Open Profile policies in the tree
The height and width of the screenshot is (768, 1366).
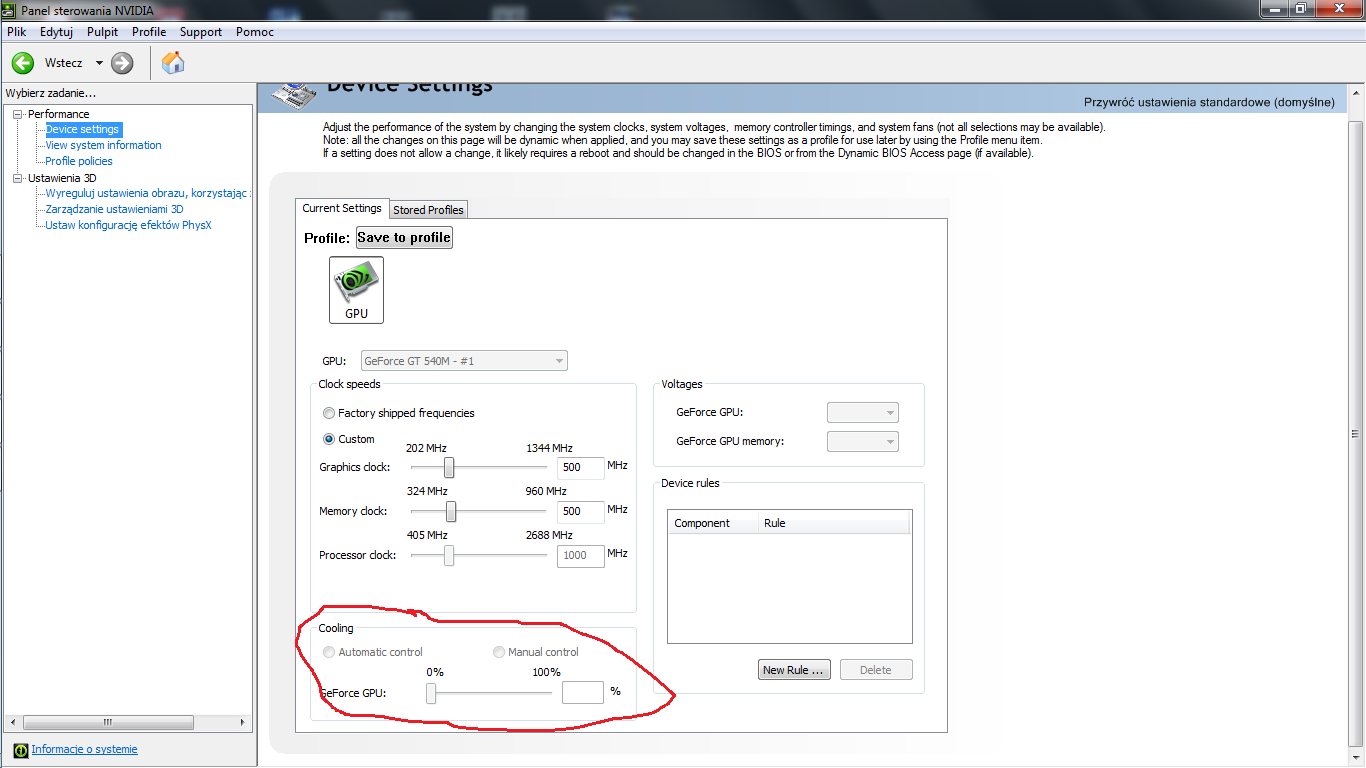point(79,162)
